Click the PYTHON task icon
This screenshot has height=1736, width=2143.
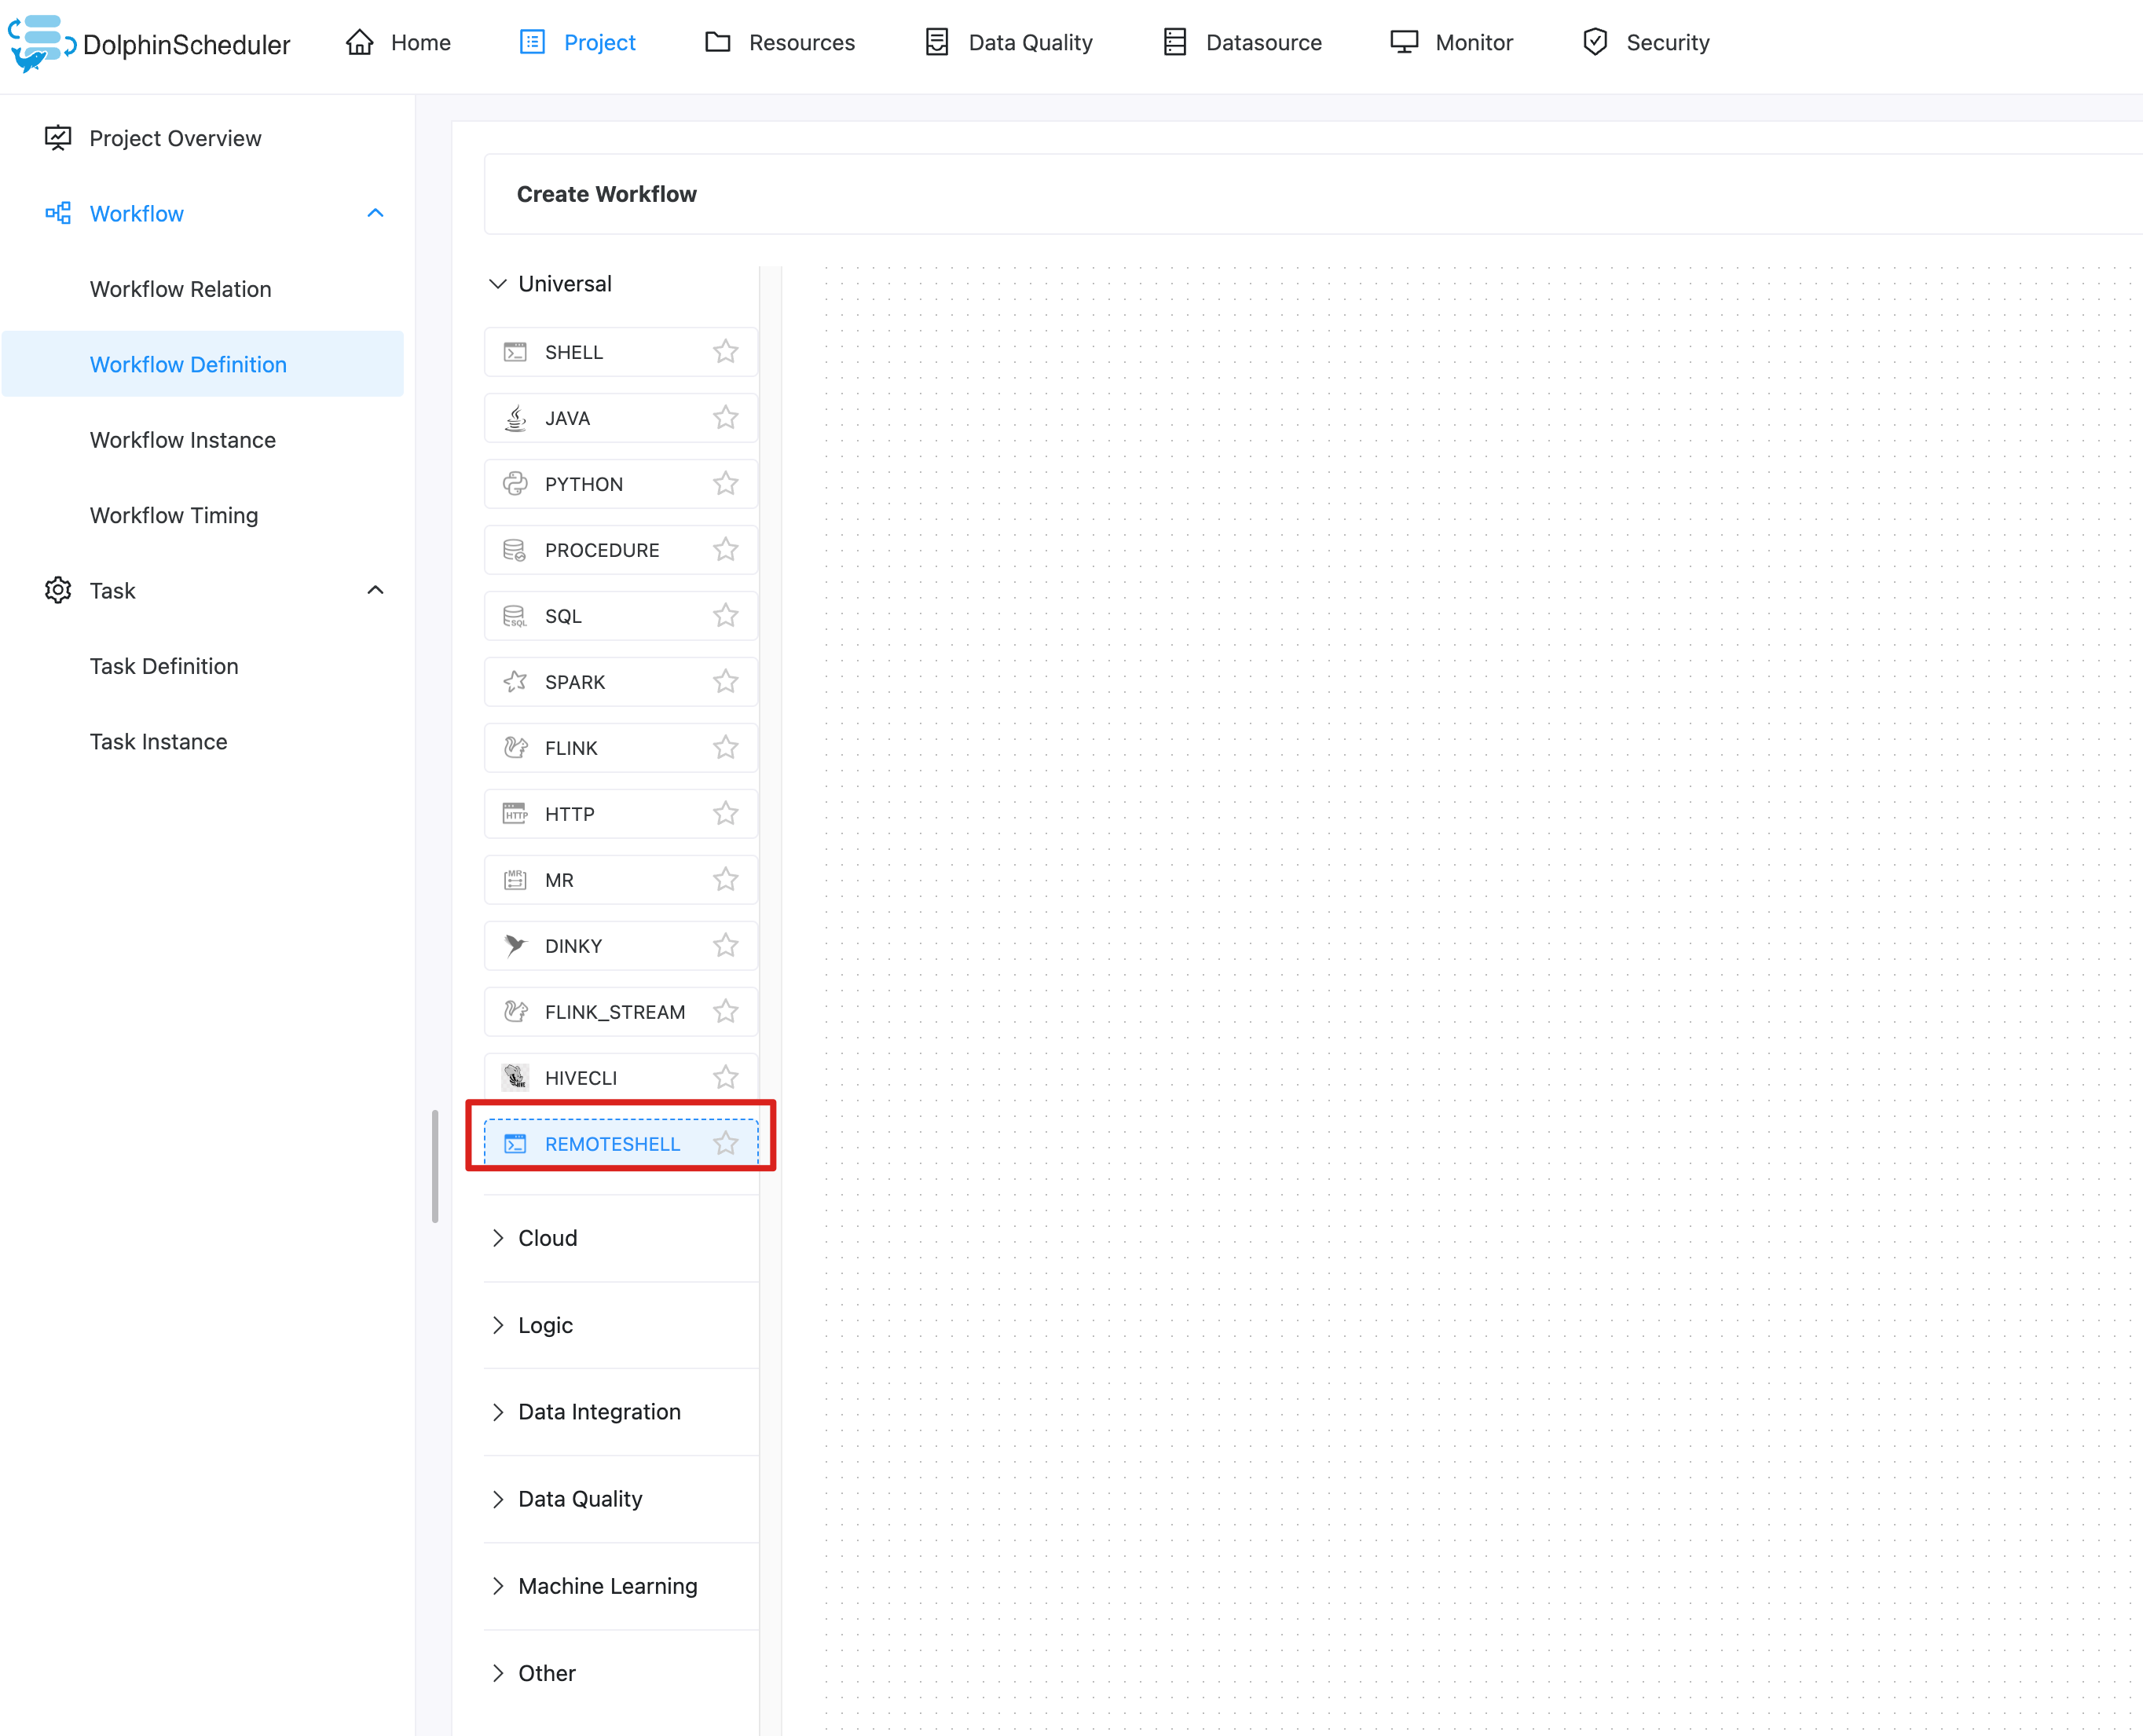515,484
